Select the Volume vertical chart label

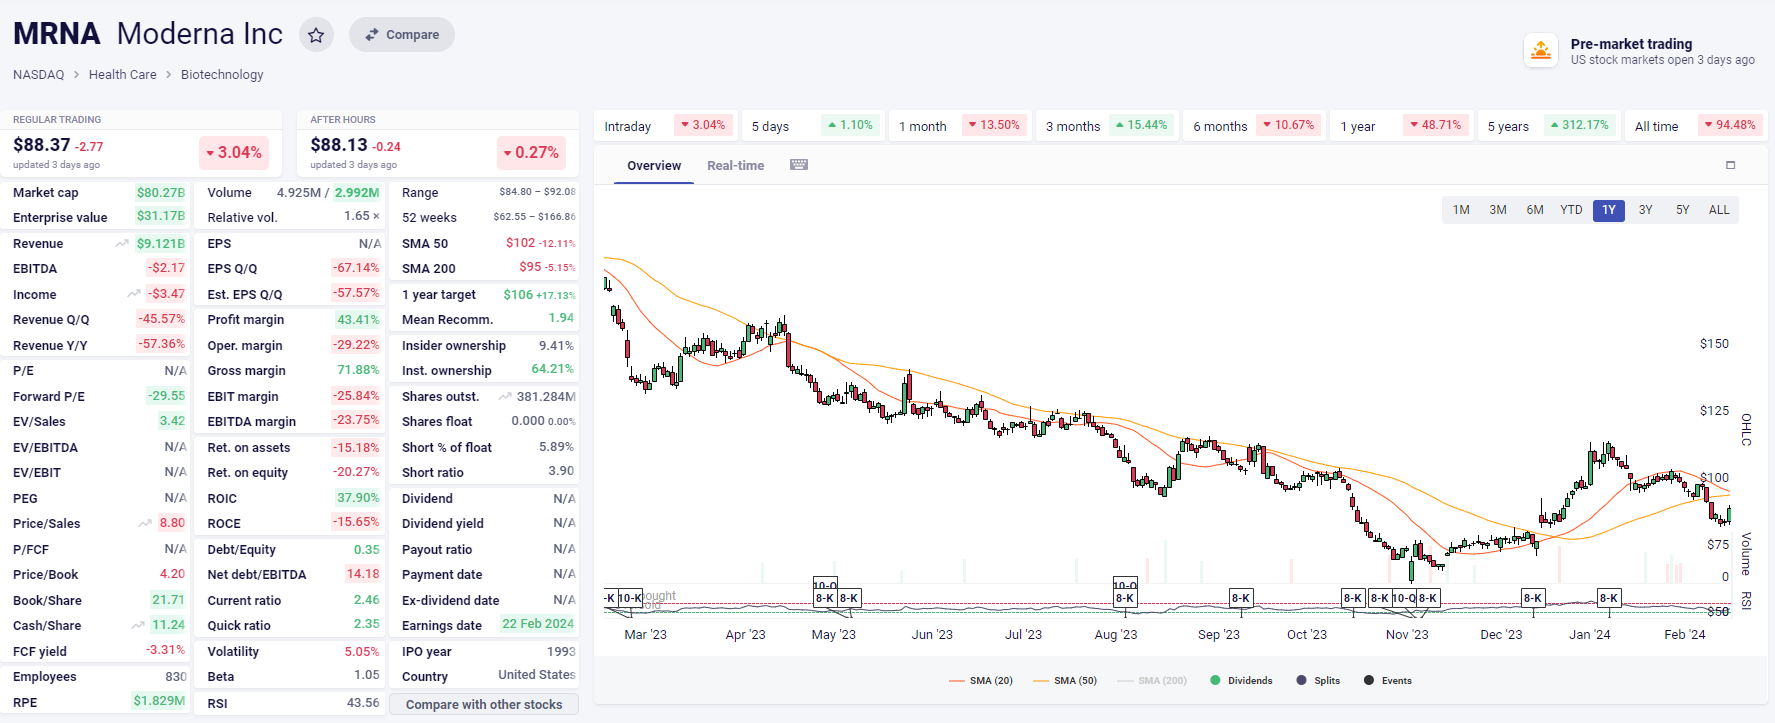pyautogui.click(x=1746, y=554)
